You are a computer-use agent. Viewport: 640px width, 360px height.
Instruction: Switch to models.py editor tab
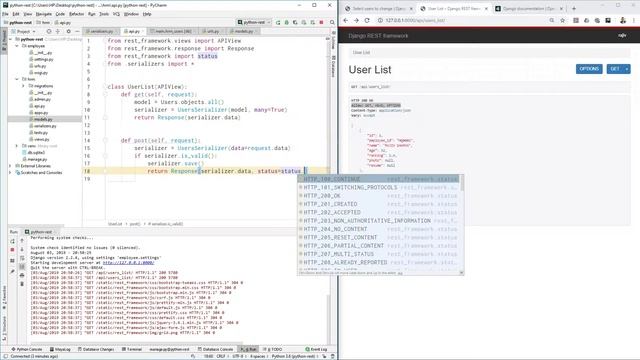coord(244,31)
